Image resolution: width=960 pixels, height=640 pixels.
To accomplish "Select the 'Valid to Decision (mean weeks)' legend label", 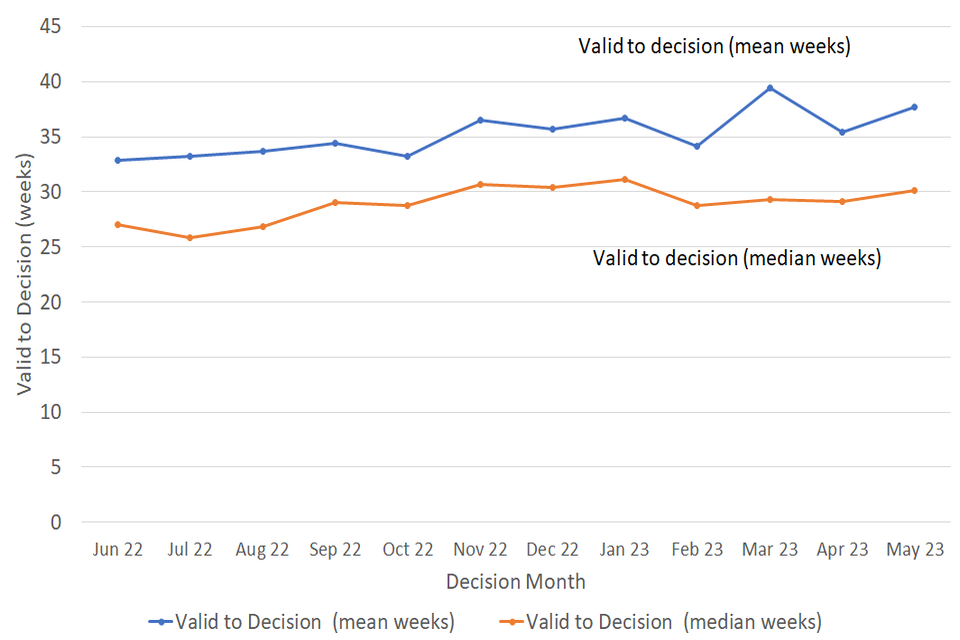I will [314, 621].
